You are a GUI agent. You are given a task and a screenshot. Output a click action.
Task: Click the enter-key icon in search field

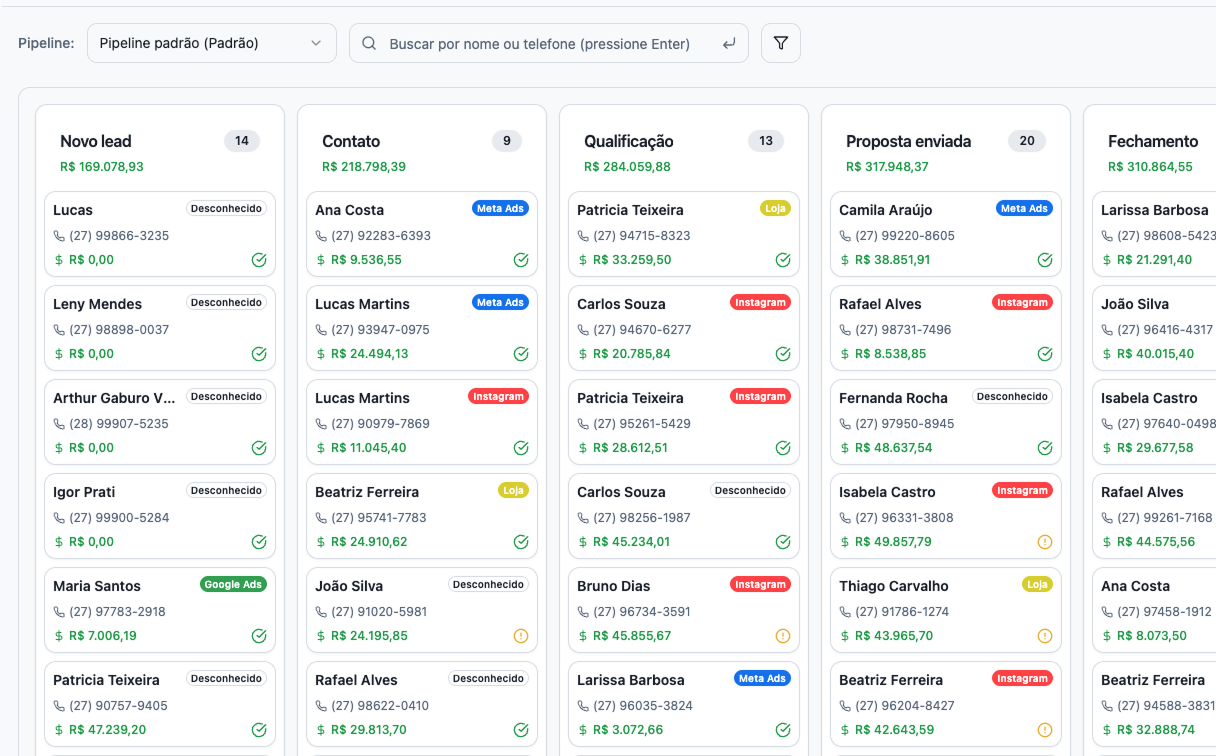[729, 43]
